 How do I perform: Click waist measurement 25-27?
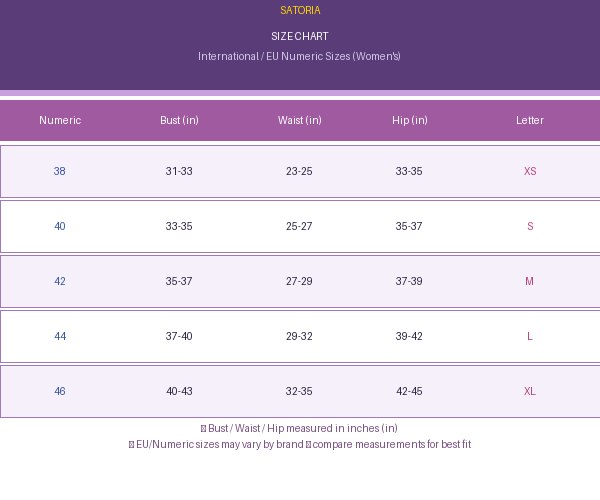[299, 226]
